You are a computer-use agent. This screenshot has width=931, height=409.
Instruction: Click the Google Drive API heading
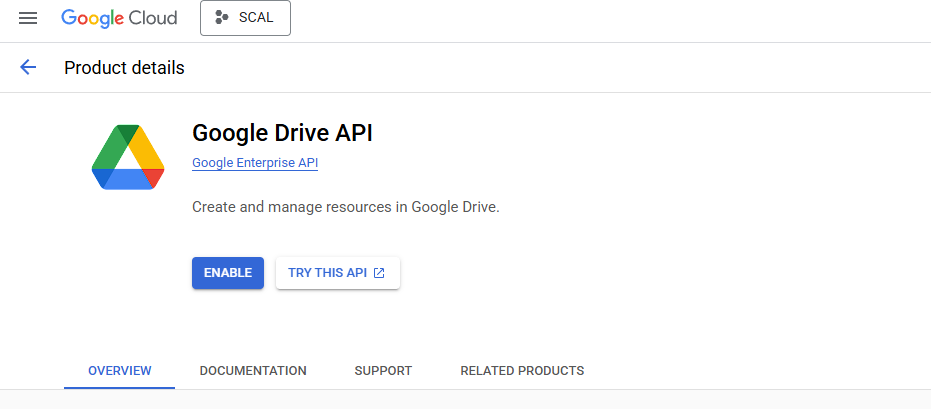[282, 134]
